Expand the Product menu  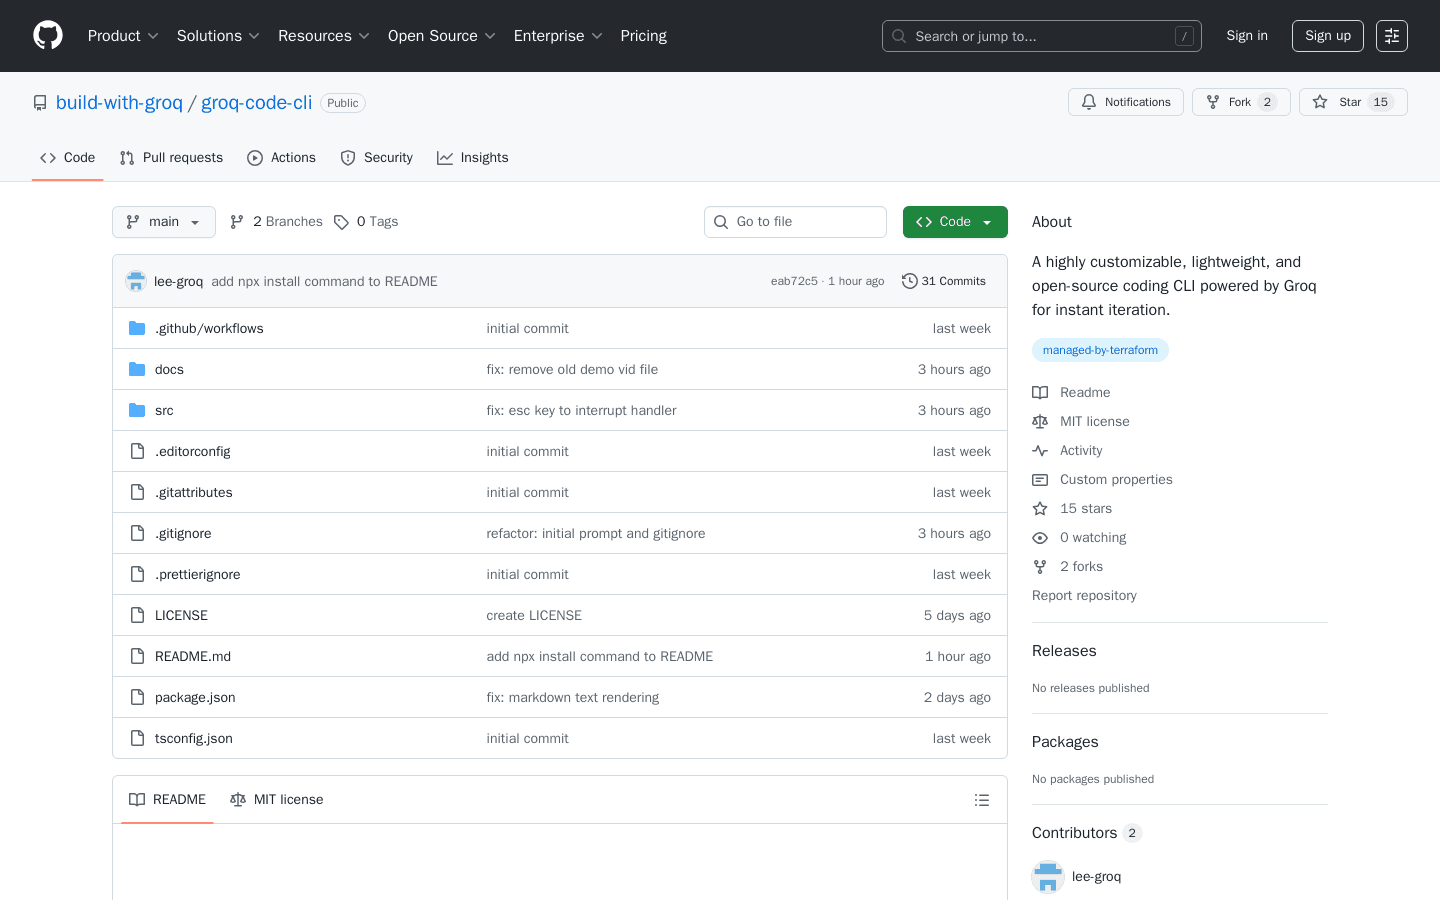tap(123, 36)
